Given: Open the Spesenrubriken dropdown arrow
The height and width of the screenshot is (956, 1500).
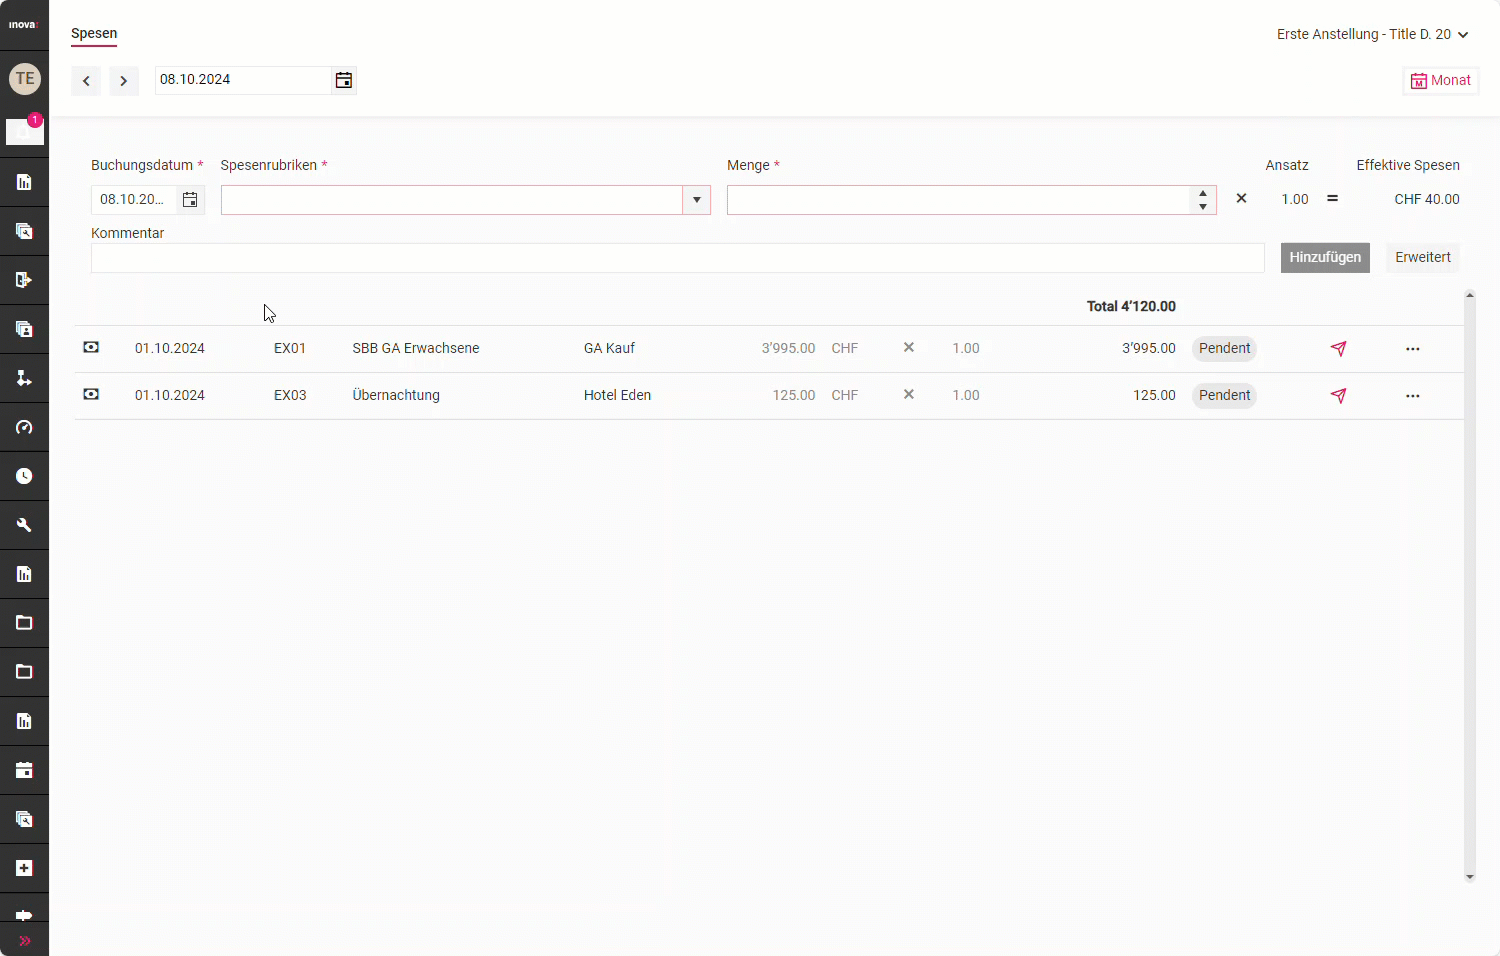Looking at the screenshot, I should (x=696, y=200).
